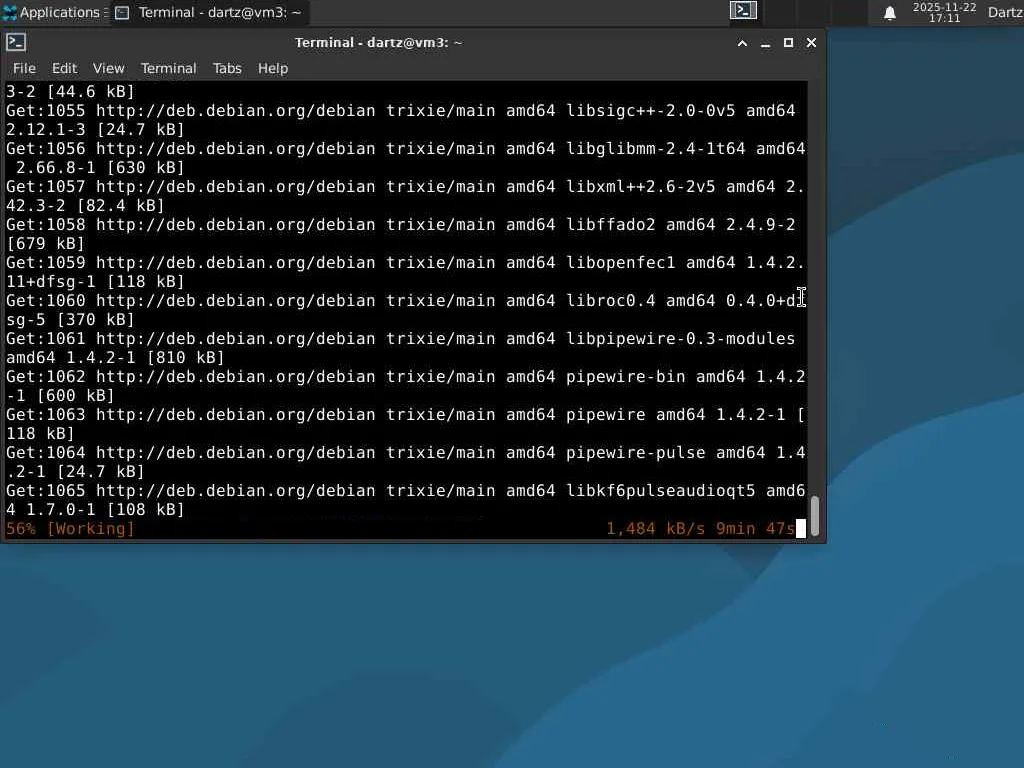Viewport: 1024px width, 768px height.
Task: Click the Get:1062 pipewire-bin line
Action: pos(405,386)
